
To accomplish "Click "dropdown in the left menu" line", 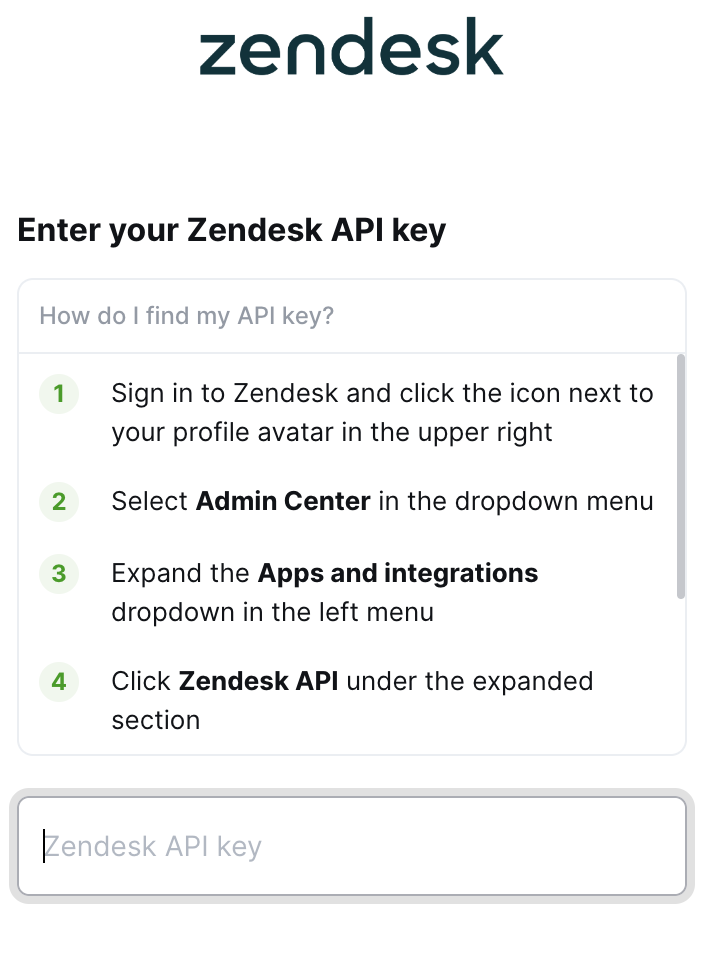I will pyautogui.click(x=272, y=612).
